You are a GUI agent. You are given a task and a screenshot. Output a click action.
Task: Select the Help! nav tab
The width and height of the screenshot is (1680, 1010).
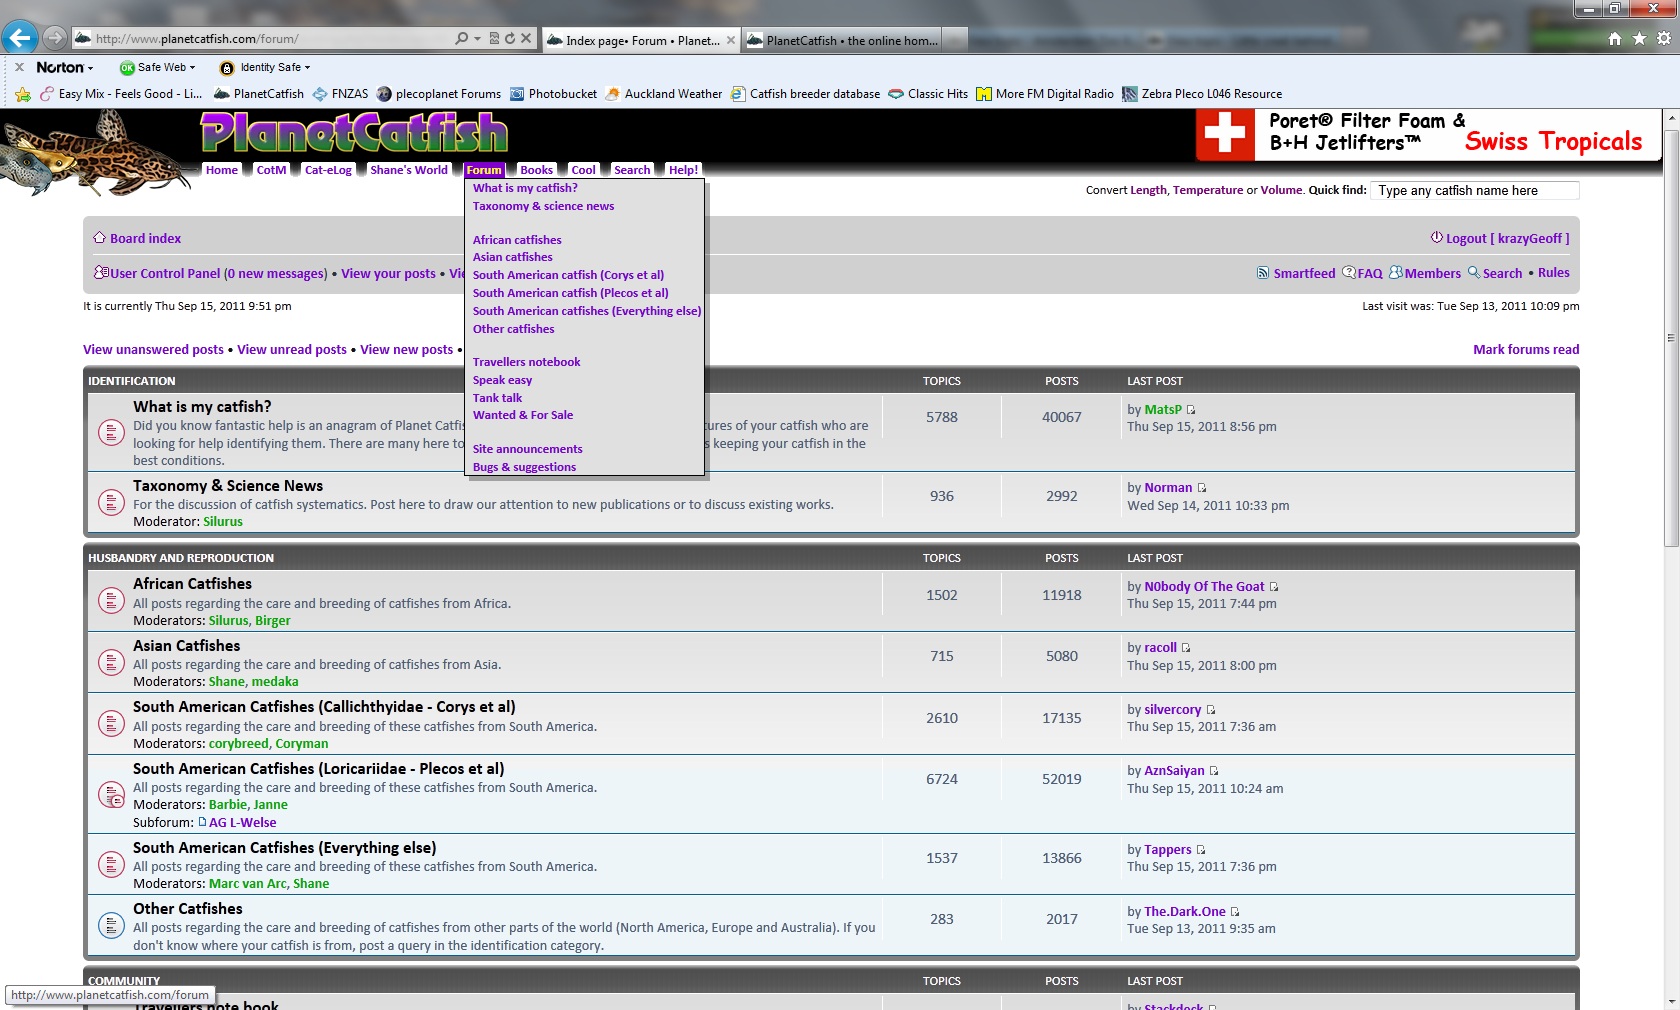point(684,170)
